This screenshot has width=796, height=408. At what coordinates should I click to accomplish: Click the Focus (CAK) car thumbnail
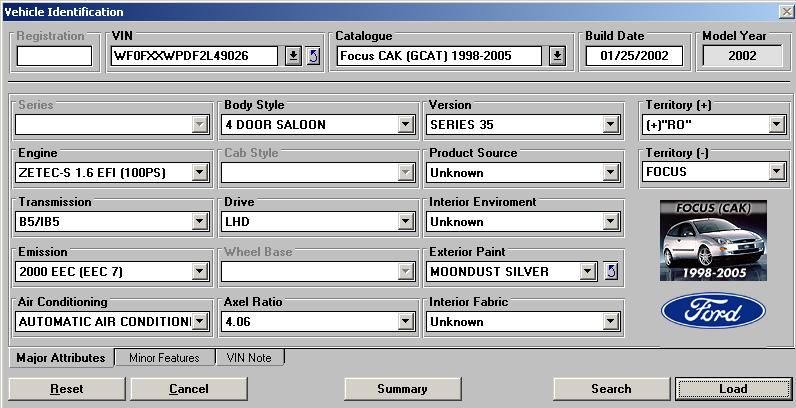point(713,240)
